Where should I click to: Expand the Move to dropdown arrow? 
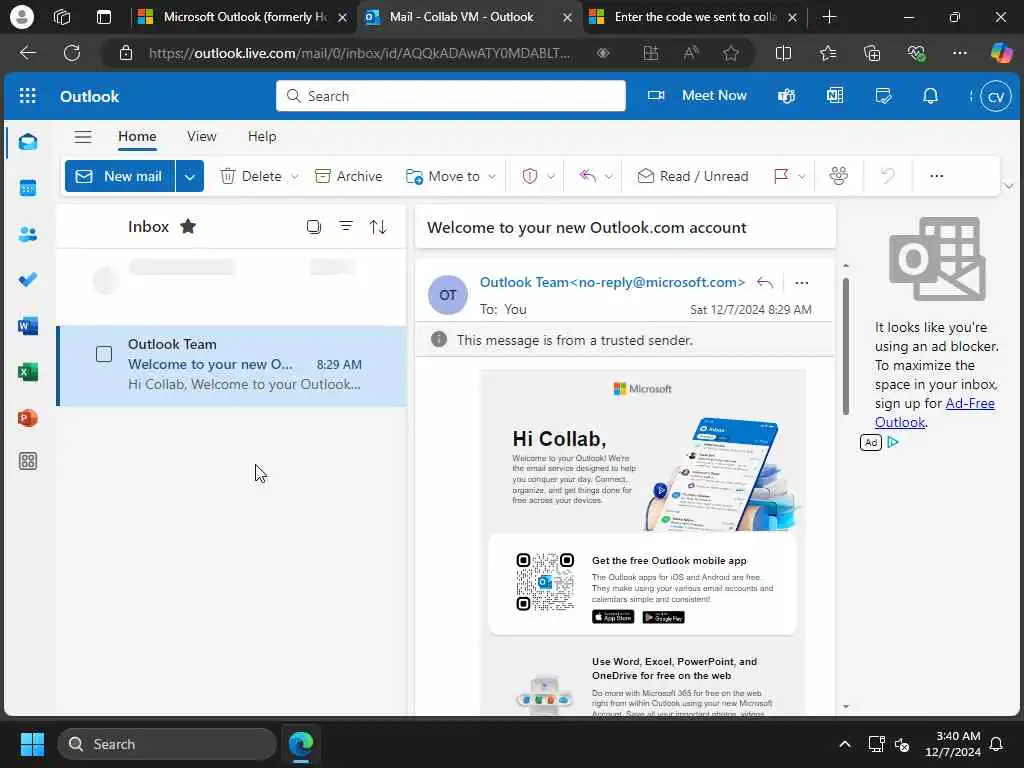point(492,176)
